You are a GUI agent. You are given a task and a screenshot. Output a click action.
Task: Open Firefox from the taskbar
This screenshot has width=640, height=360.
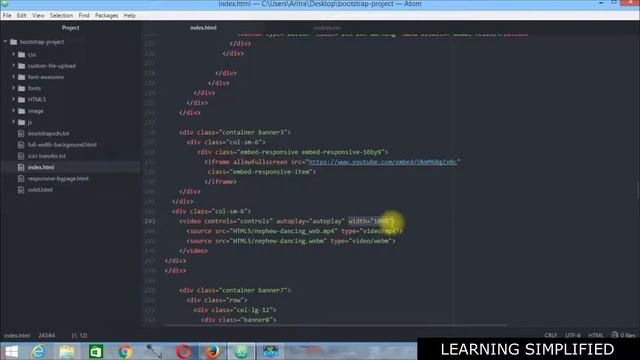(x=212, y=351)
